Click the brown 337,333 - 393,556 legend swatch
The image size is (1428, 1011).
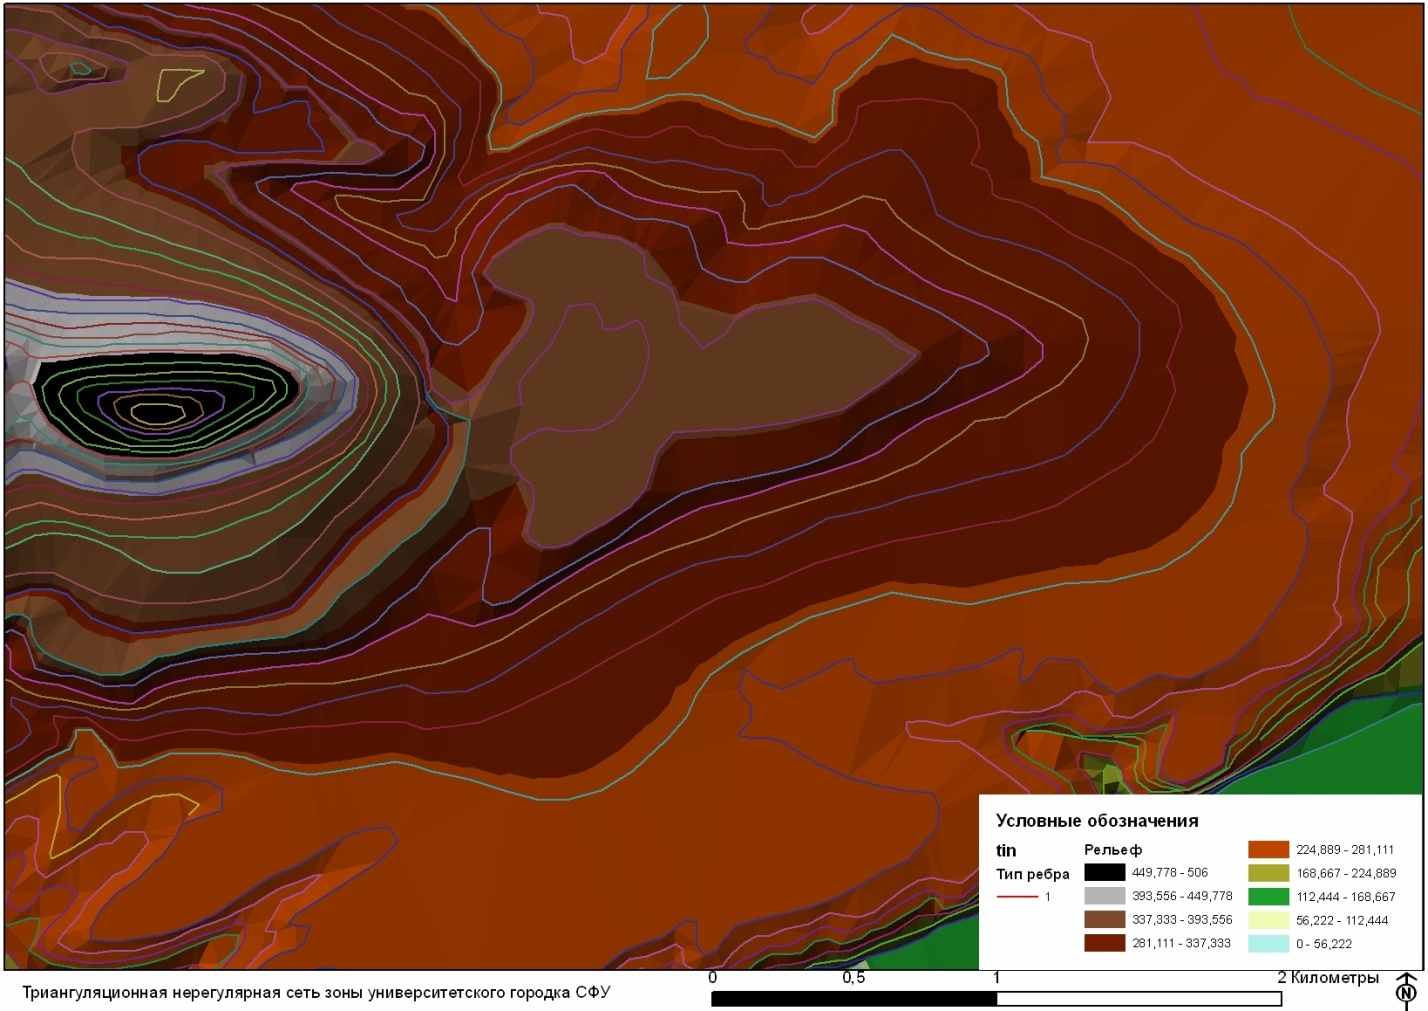[1104, 919]
